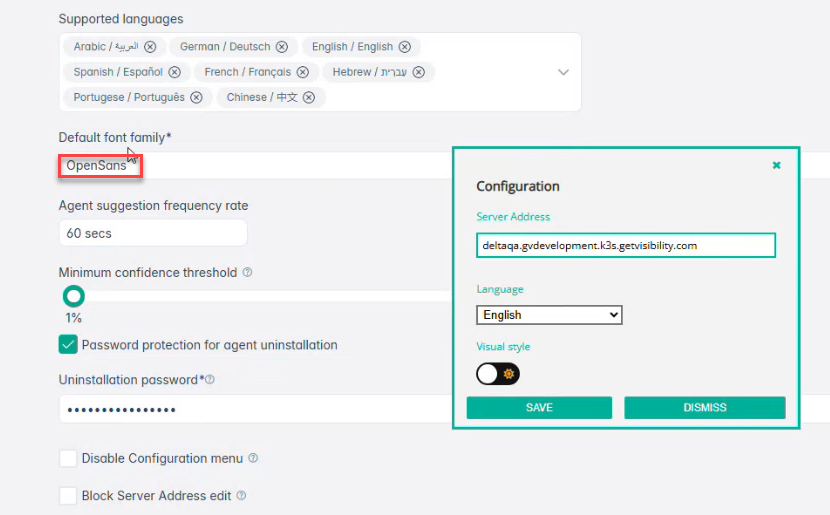Image resolution: width=830 pixels, height=515 pixels.
Task: Uncheck Password protection for agent uninstallation
Action: 68,345
